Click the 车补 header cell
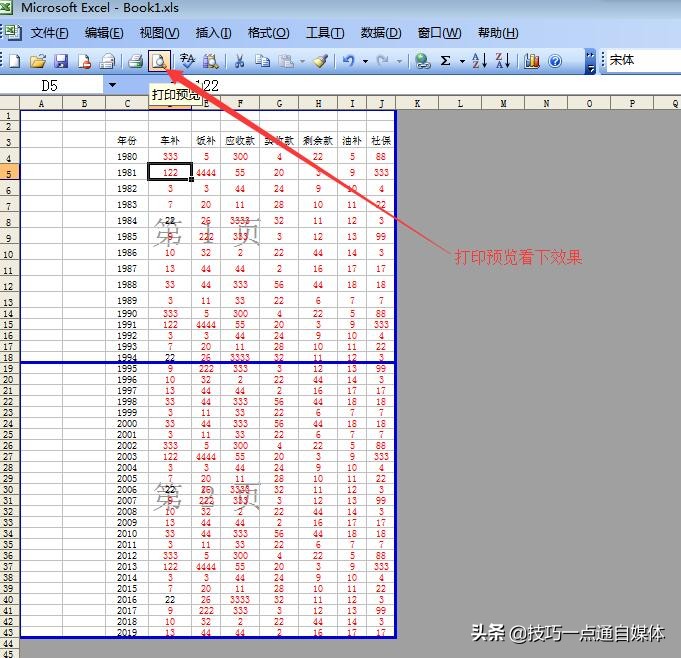Viewport: 681px width, 658px height. click(170, 140)
